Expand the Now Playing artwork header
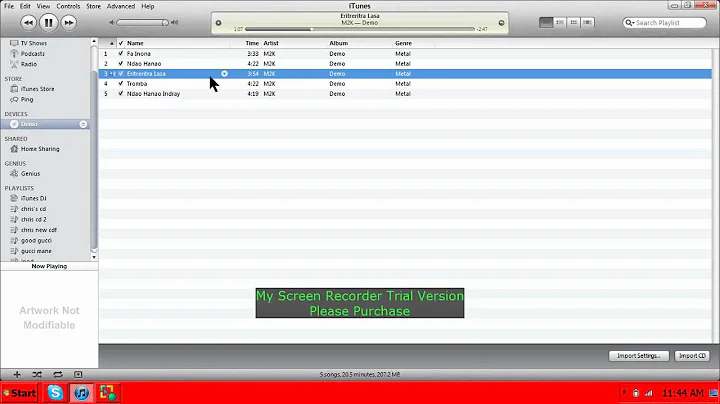720x404 pixels. [x=49, y=266]
